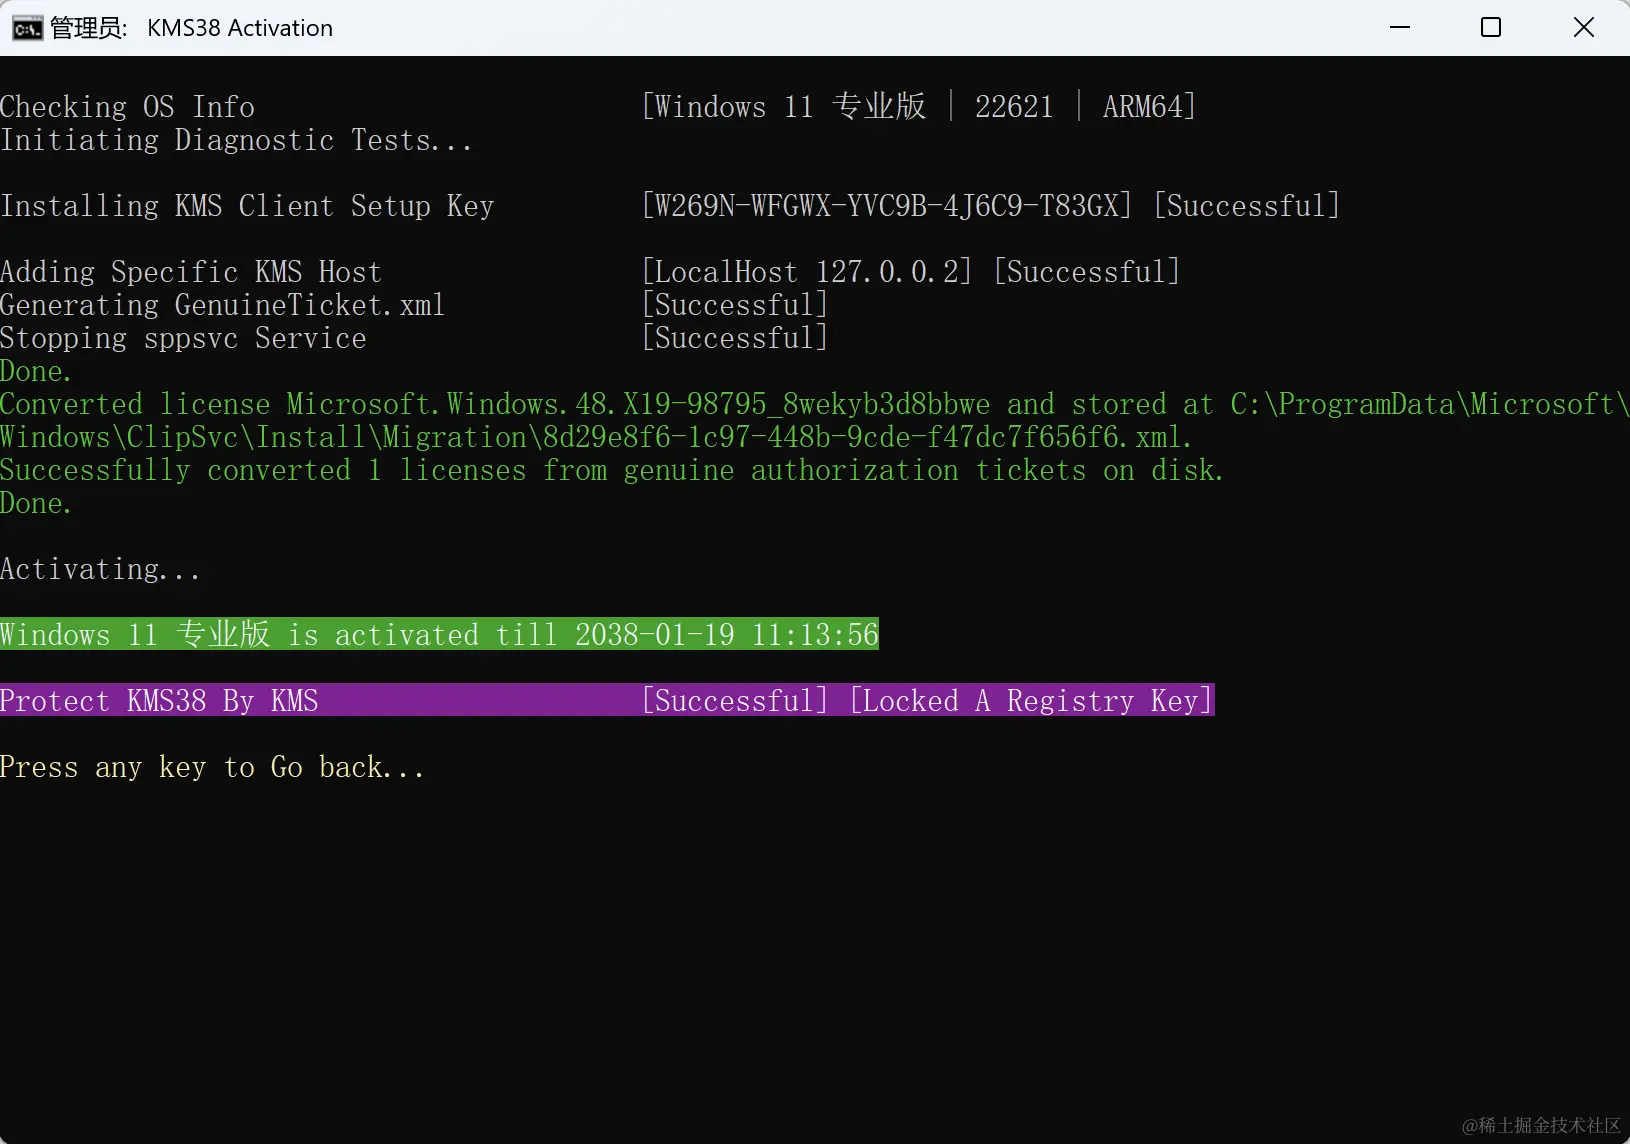1630x1144 pixels.
Task: Select the 'Checking OS Info' line
Action: point(127,107)
